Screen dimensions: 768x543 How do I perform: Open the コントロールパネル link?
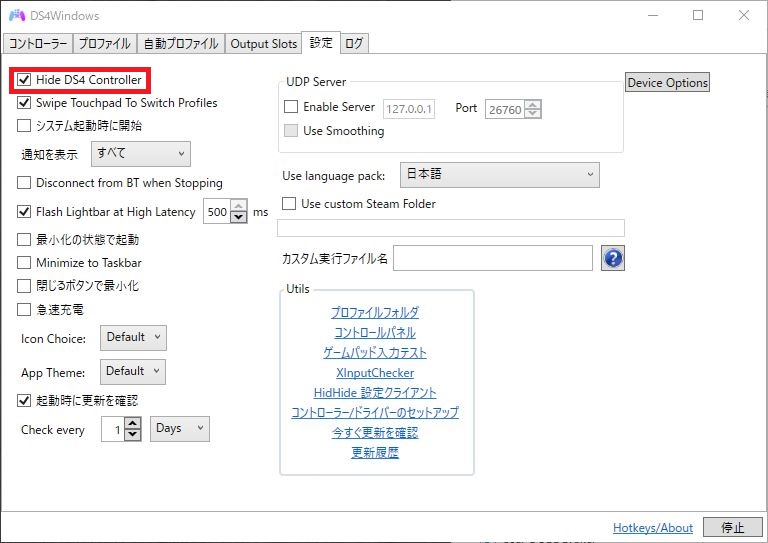coord(375,332)
